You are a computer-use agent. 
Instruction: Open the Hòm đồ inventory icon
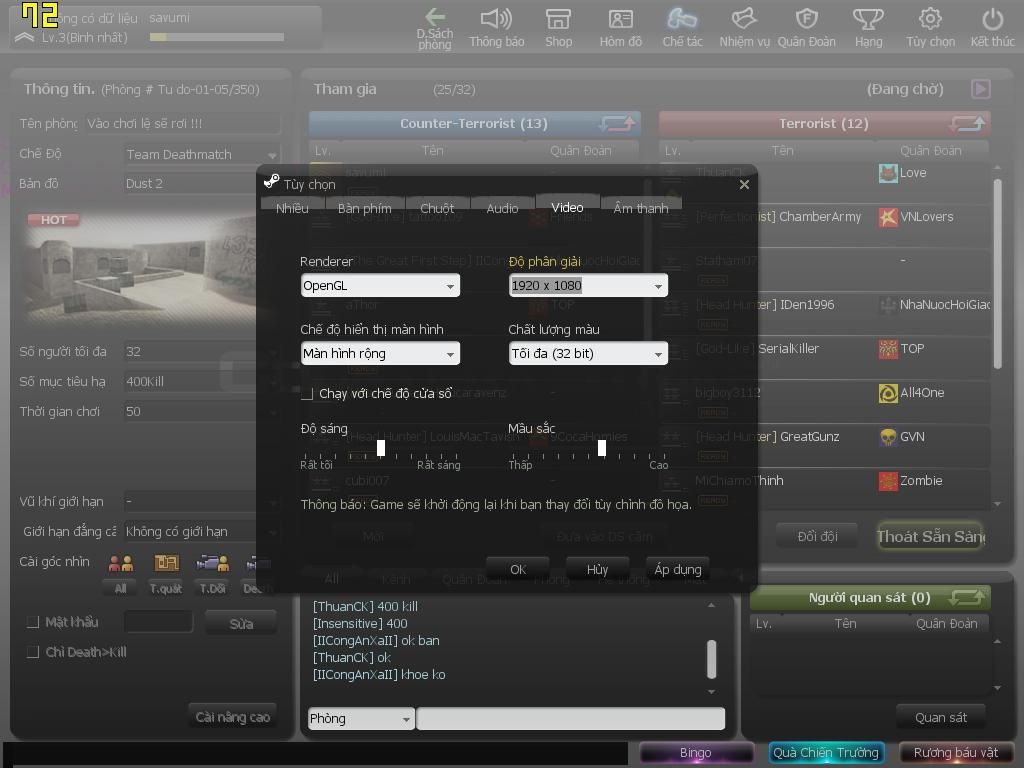click(x=620, y=27)
